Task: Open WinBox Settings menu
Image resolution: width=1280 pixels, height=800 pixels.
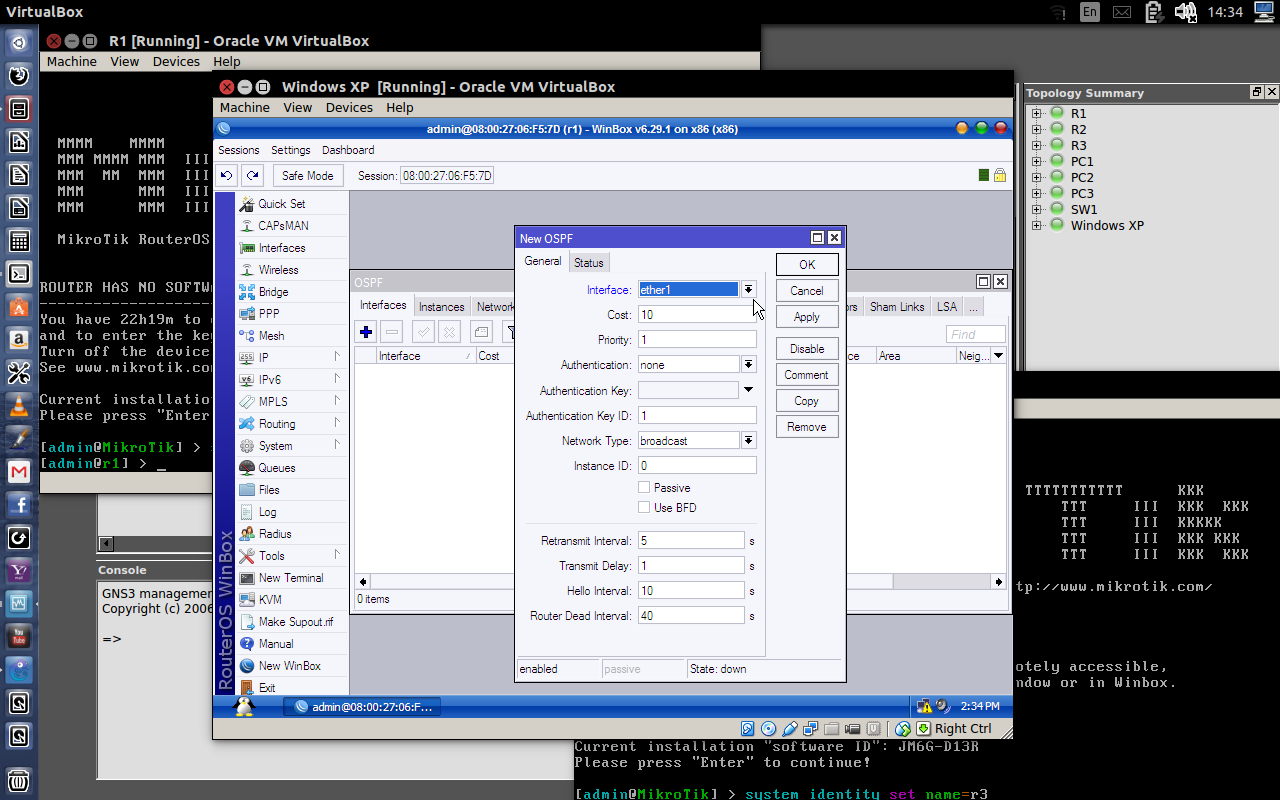Action: [x=291, y=150]
